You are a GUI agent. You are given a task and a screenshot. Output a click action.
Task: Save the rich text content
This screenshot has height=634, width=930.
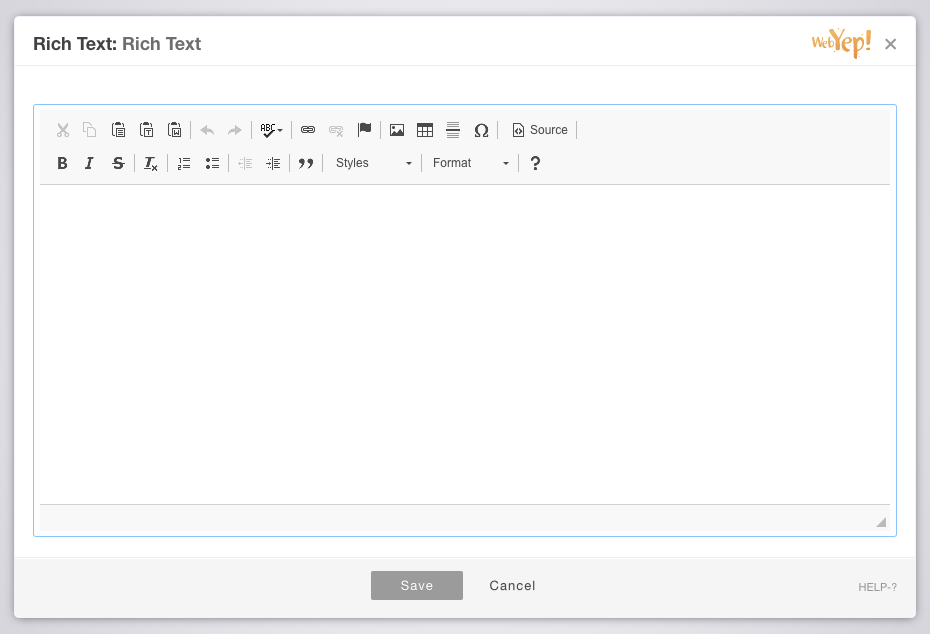(416, 585)
